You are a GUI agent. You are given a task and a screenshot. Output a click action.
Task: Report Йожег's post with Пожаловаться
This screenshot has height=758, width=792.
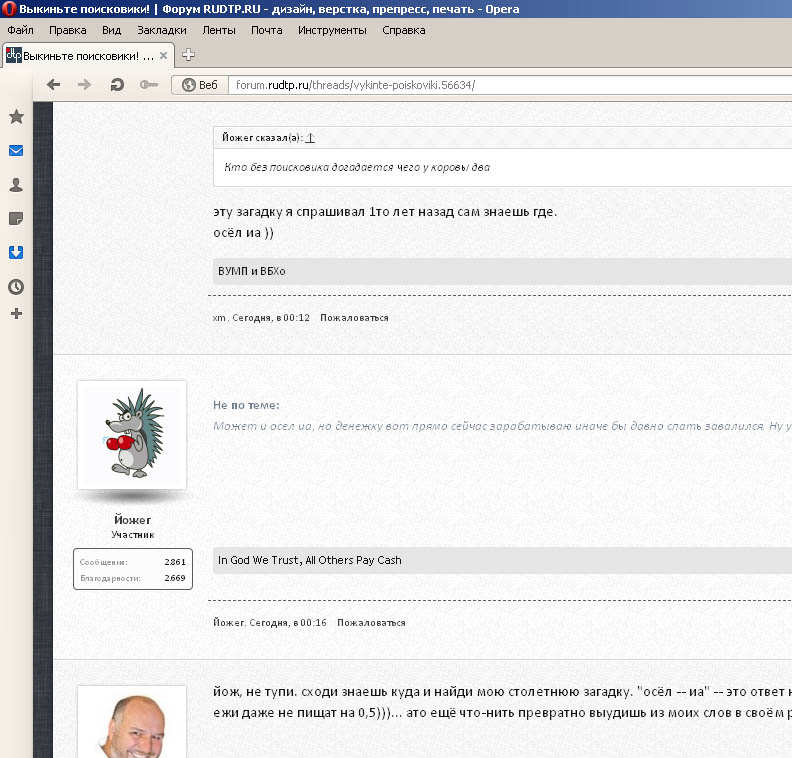tap(371, 623)
